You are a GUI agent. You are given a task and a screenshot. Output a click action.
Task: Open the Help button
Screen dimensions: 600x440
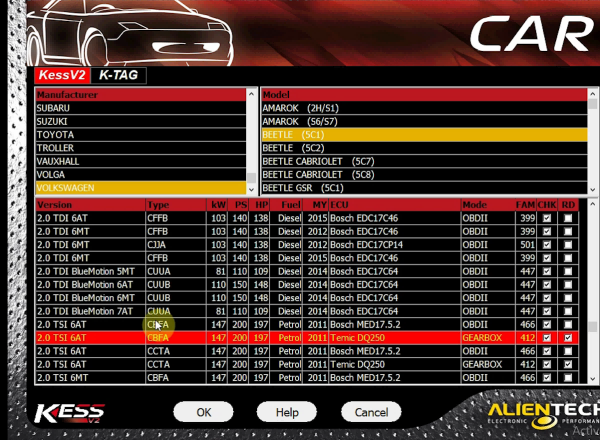coord(287,412)
